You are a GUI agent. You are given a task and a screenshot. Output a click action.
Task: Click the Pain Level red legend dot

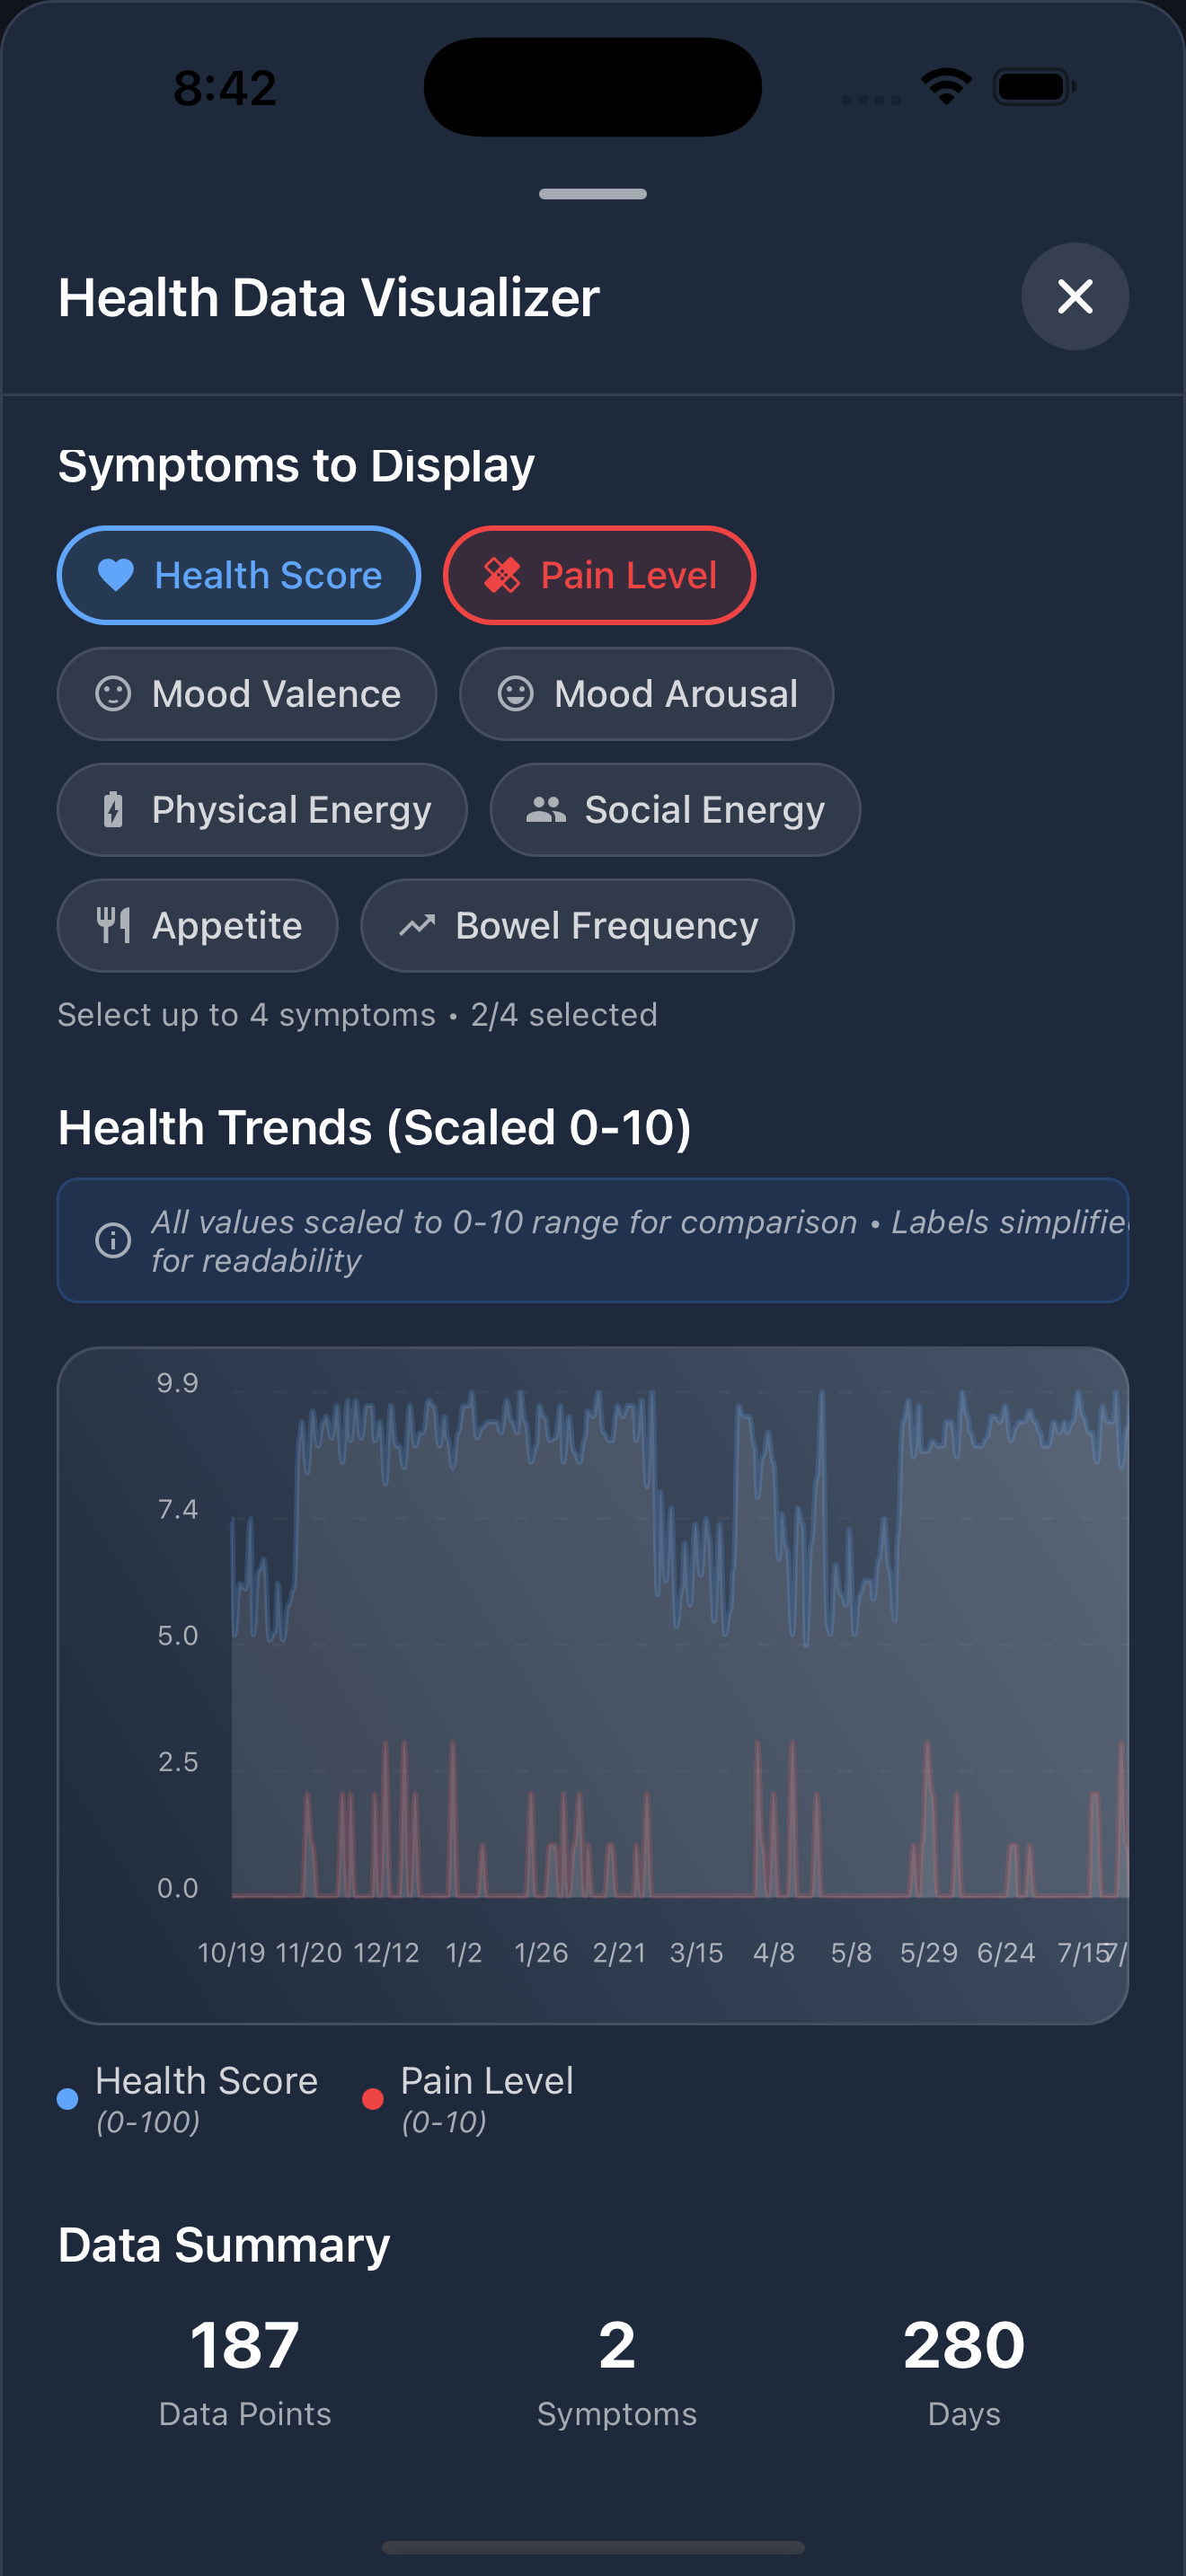click(373, 2099)
